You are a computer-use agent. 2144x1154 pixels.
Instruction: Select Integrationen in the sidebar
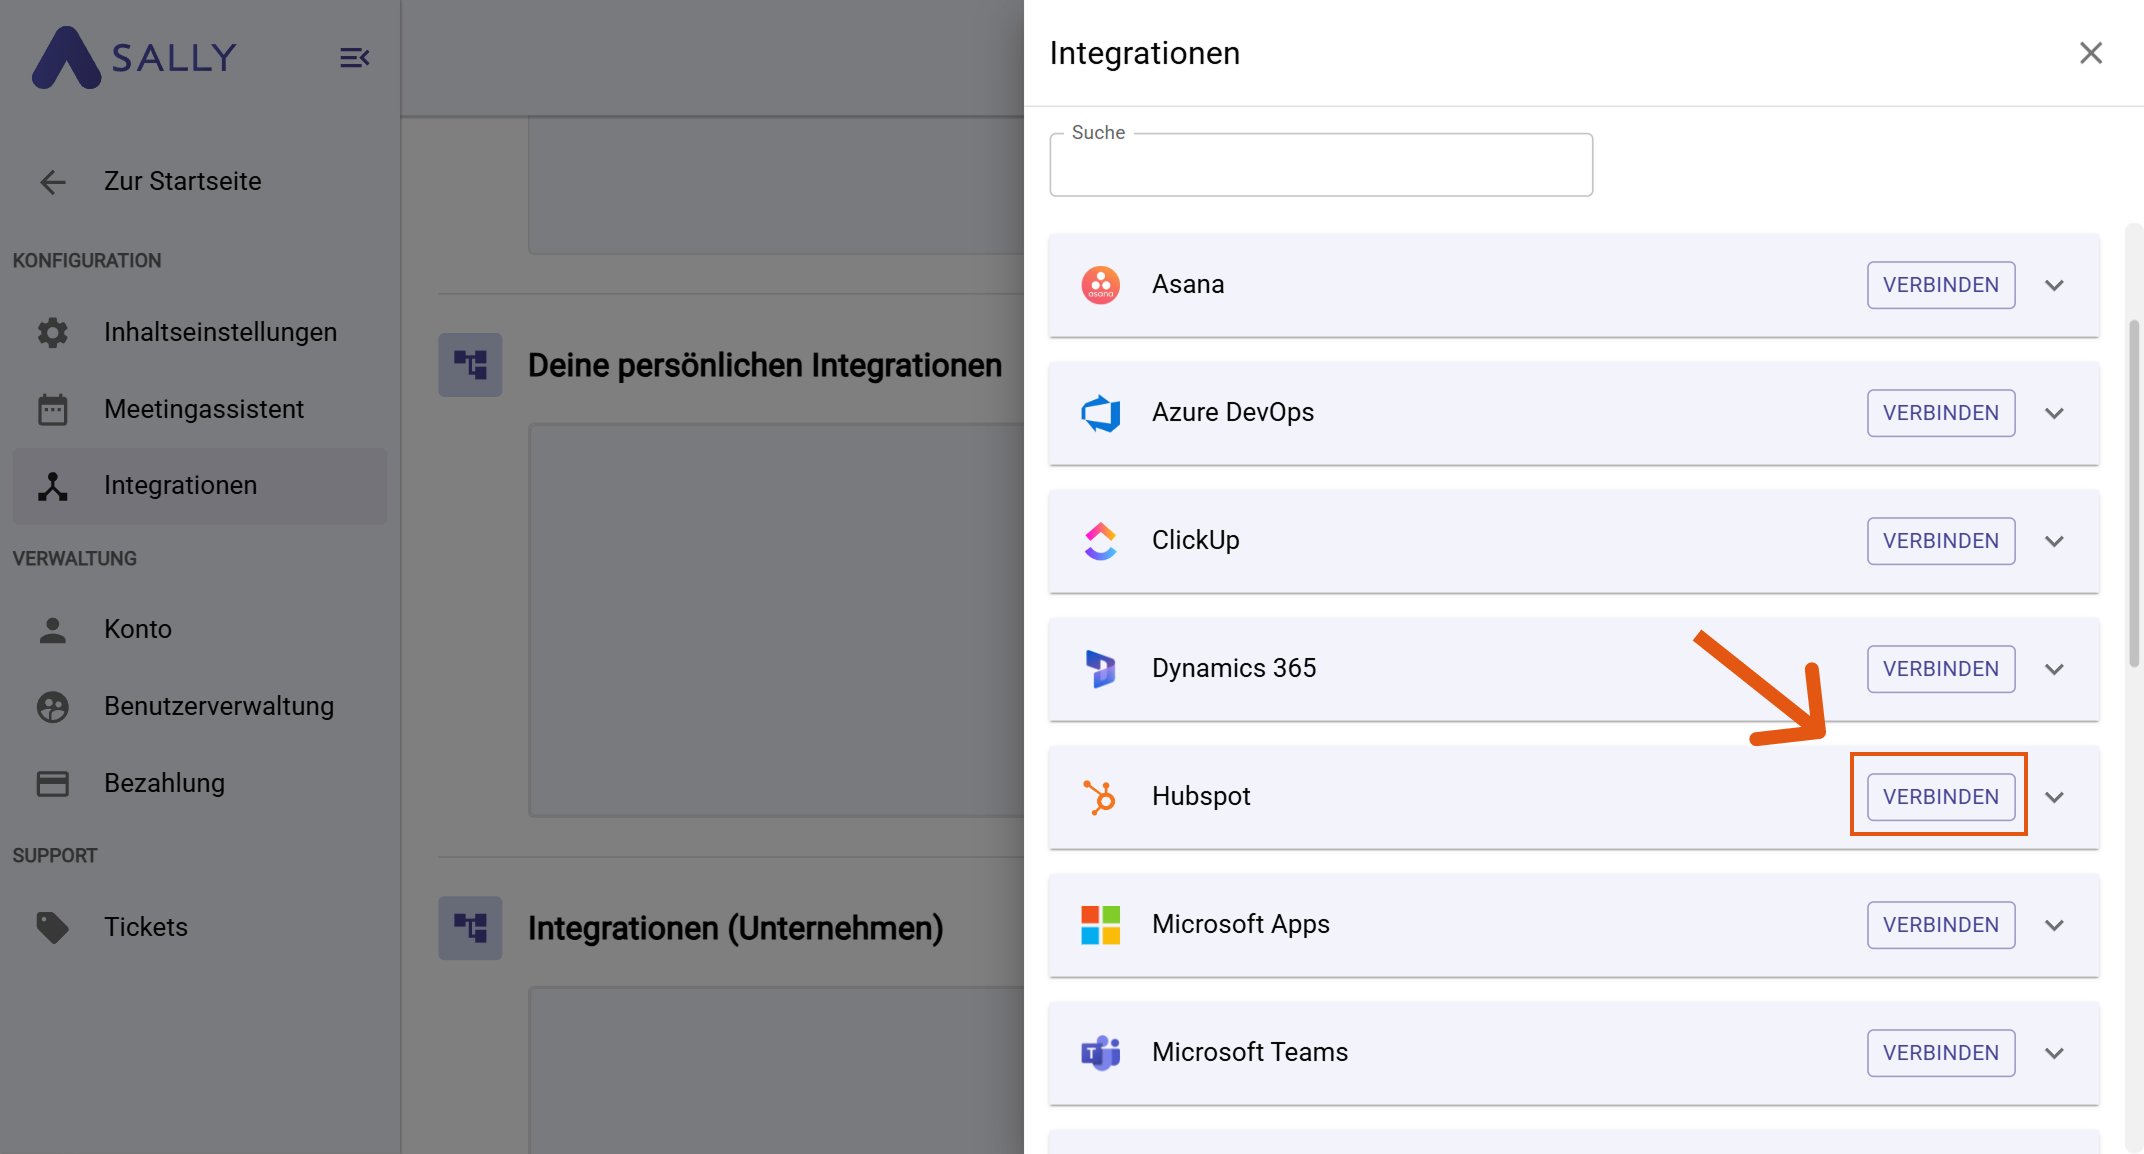pyautogui.click(x=199, y=486)
